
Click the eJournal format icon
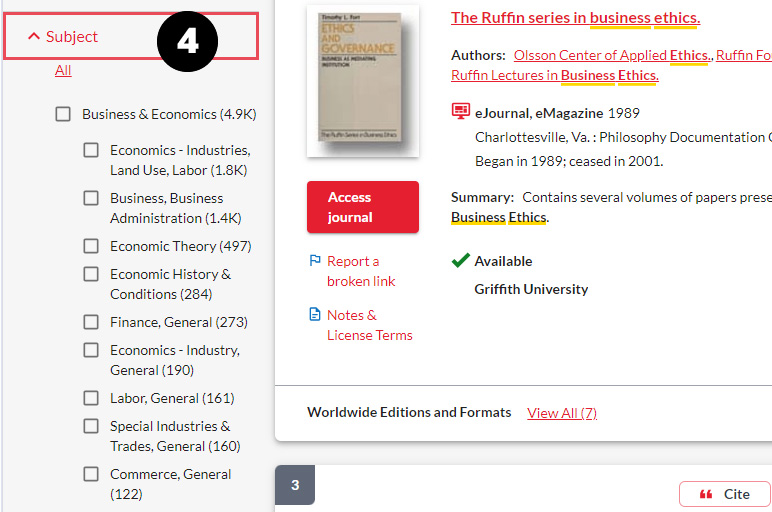click(460, 112)
